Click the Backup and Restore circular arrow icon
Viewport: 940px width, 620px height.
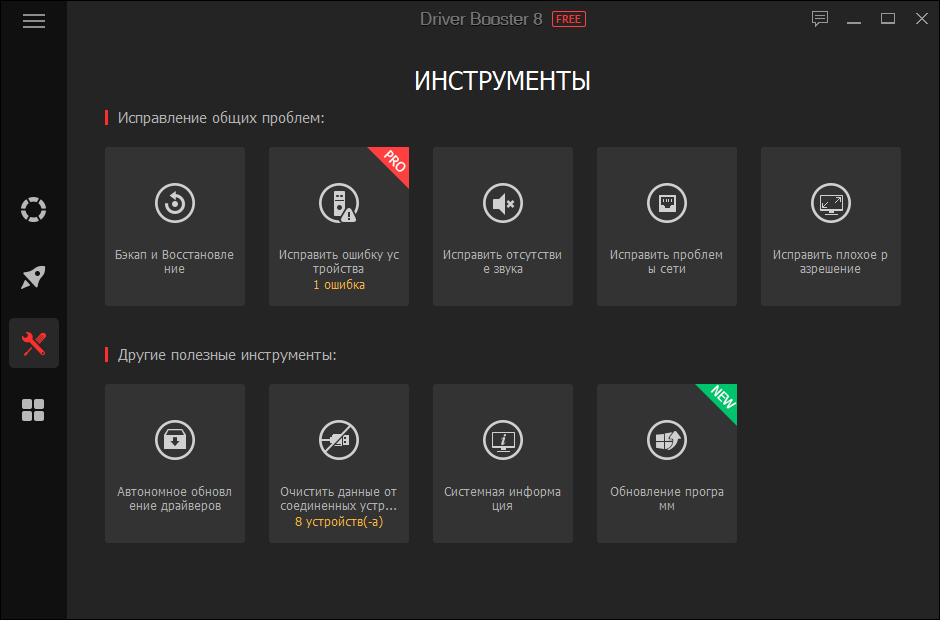pyautogui.click(x=175, y=203)
